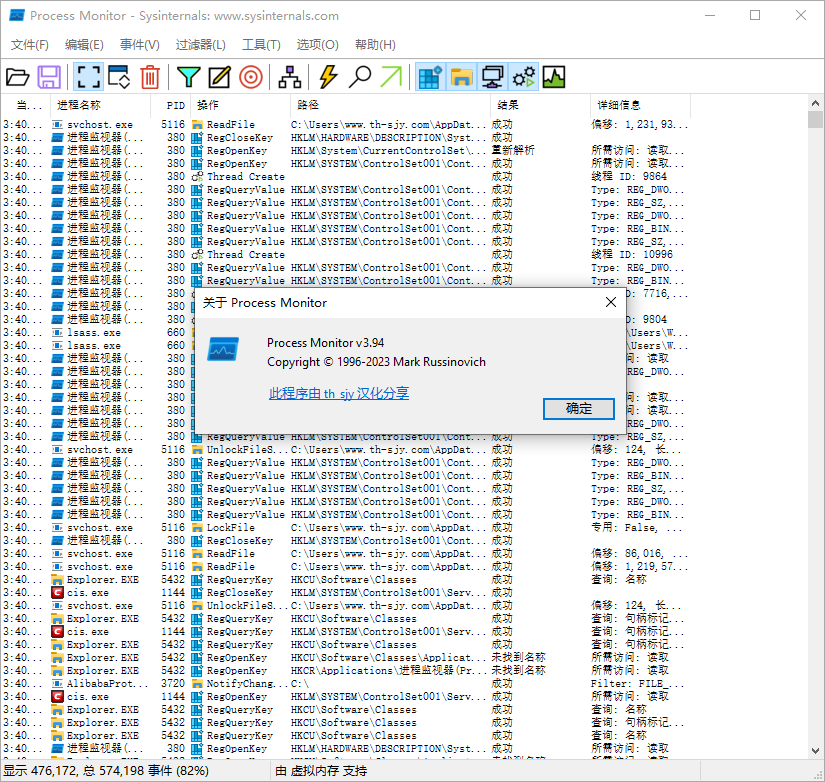Click the Process Monitor logo in About dialog
825x782 pixels.
pyautogui.click(x=223, y=349)
